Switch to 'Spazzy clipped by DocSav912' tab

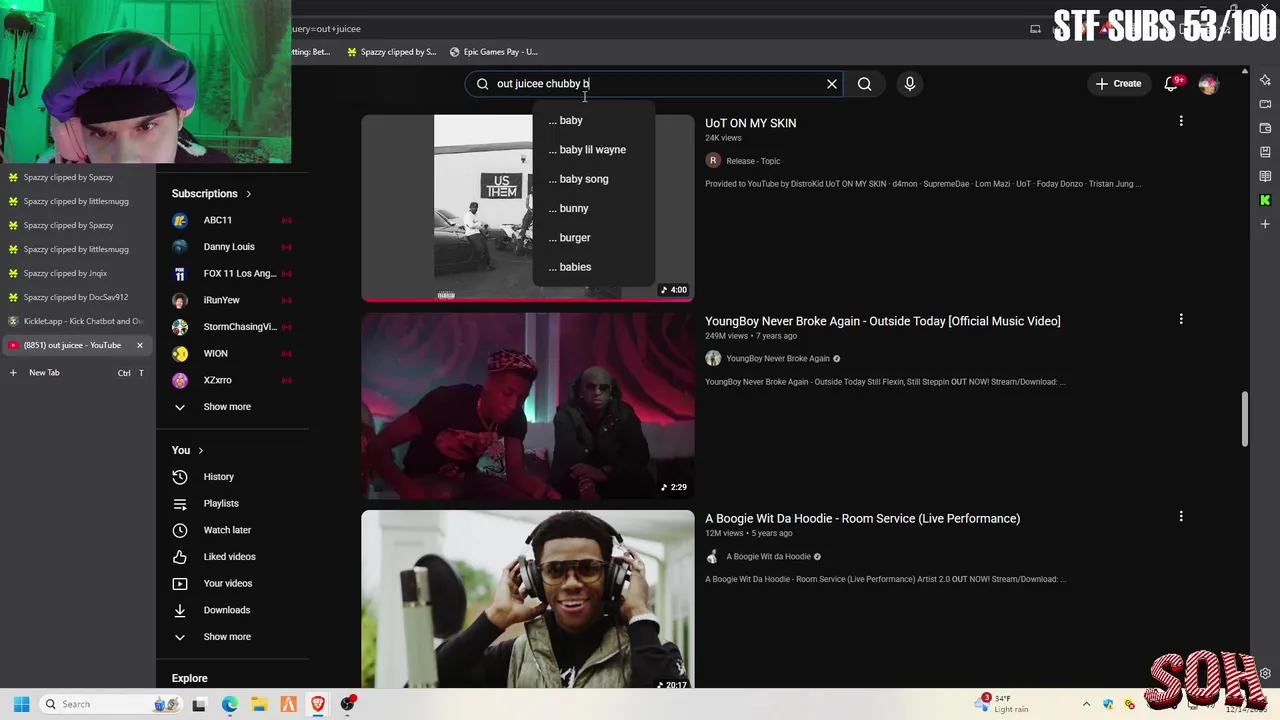click(x=76, y=297)
